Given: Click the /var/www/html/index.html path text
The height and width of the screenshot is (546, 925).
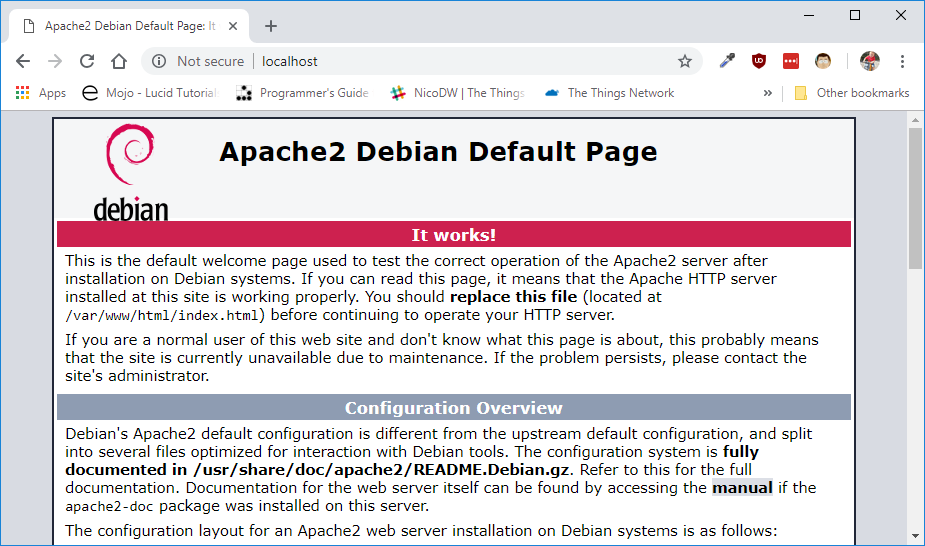Looking at the screenshot, I should click(x=162, y=315).
